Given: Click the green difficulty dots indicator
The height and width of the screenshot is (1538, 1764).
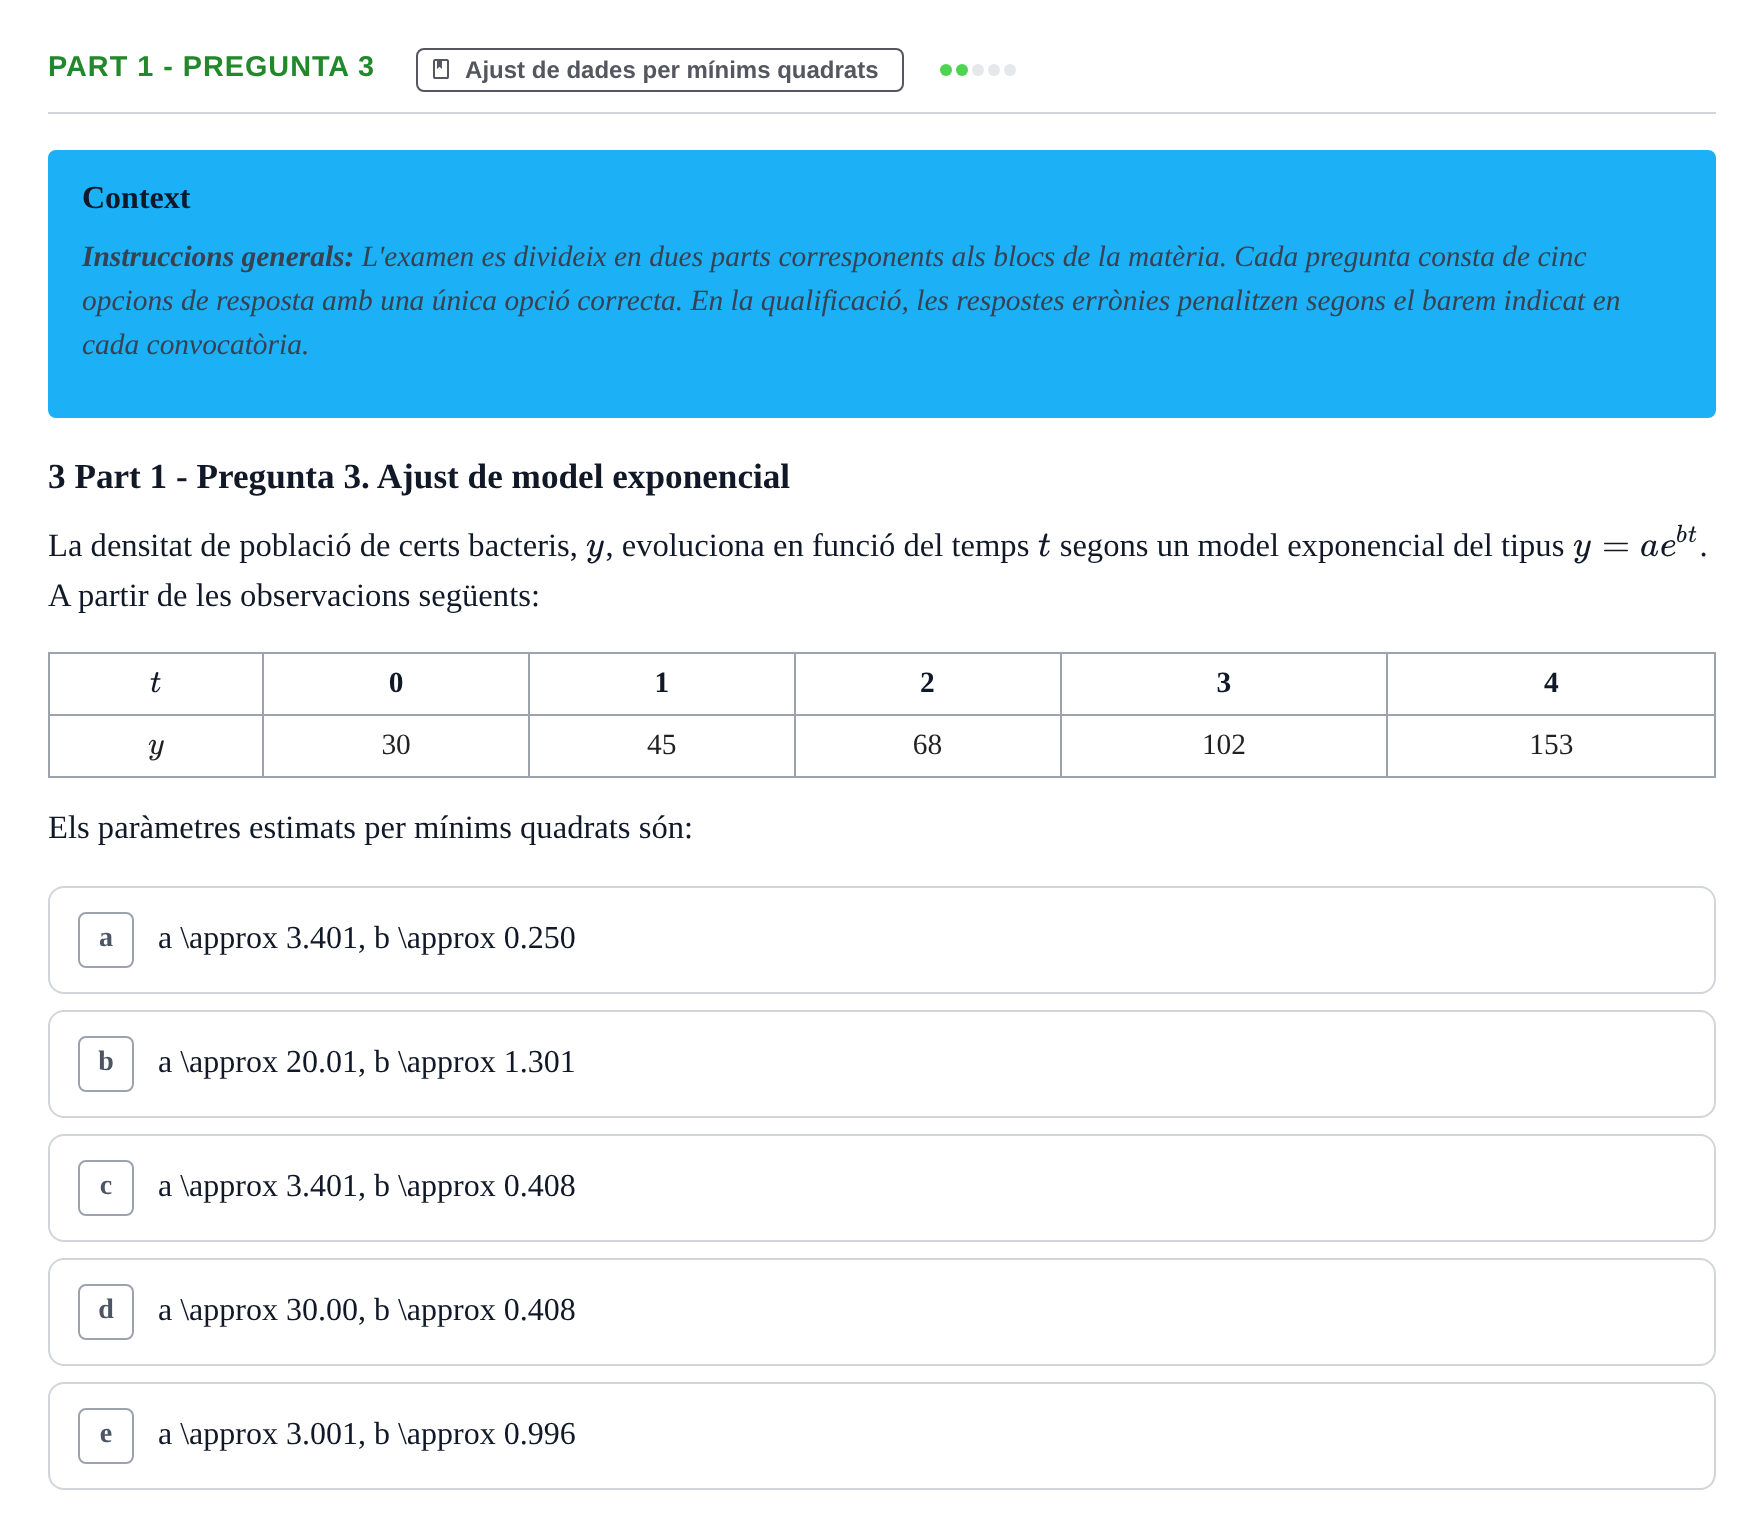Looking at the screenshot, I should (x=978, y=70).
